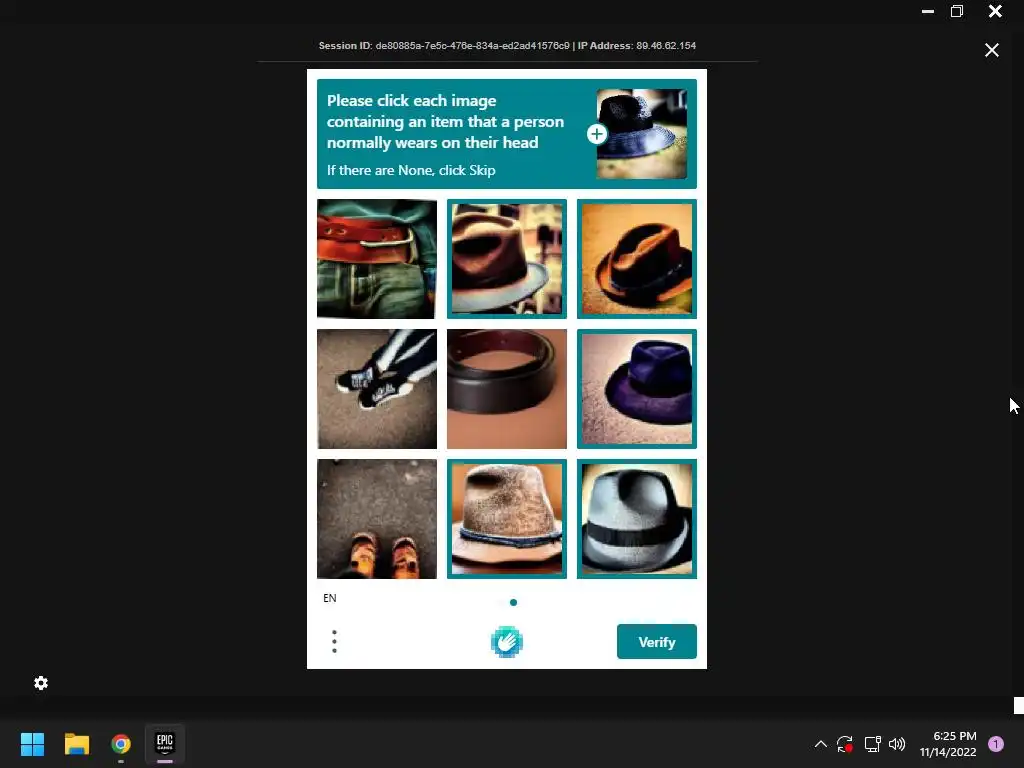Select the black sneakers image
The image size is (1024, 768).
click(x=377, y=389)
